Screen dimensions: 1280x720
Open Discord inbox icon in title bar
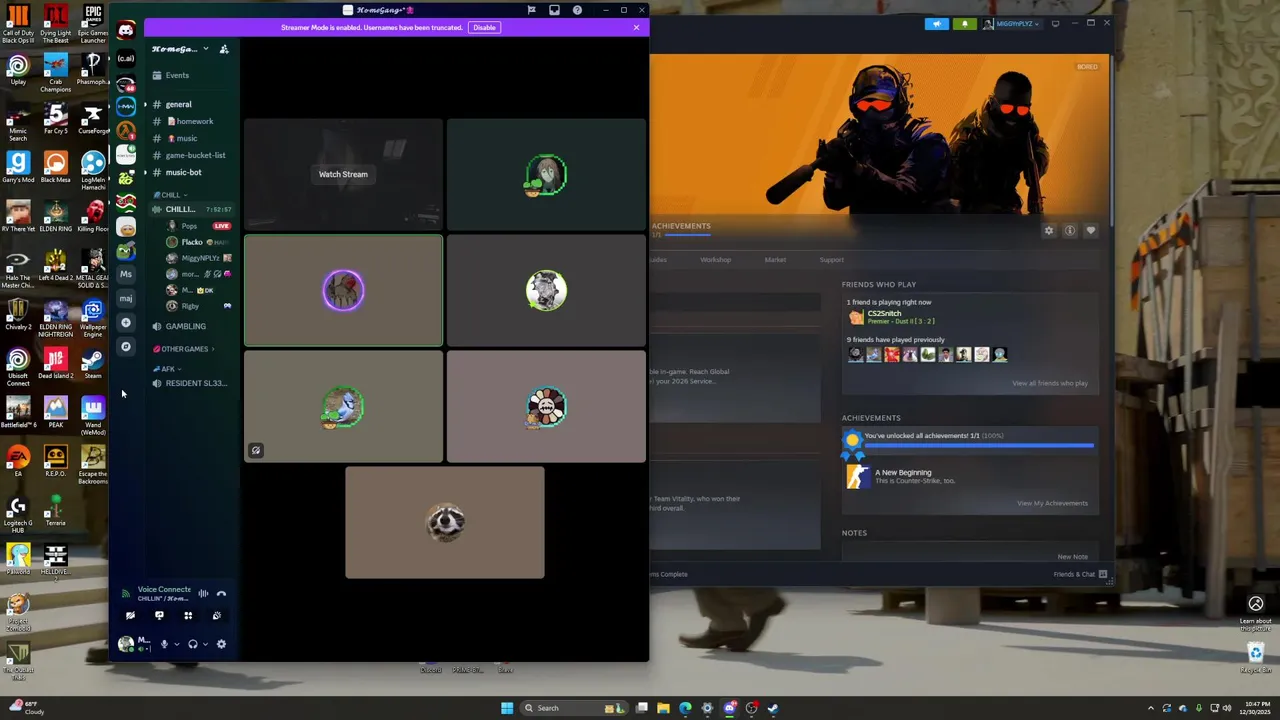[554, 10]
